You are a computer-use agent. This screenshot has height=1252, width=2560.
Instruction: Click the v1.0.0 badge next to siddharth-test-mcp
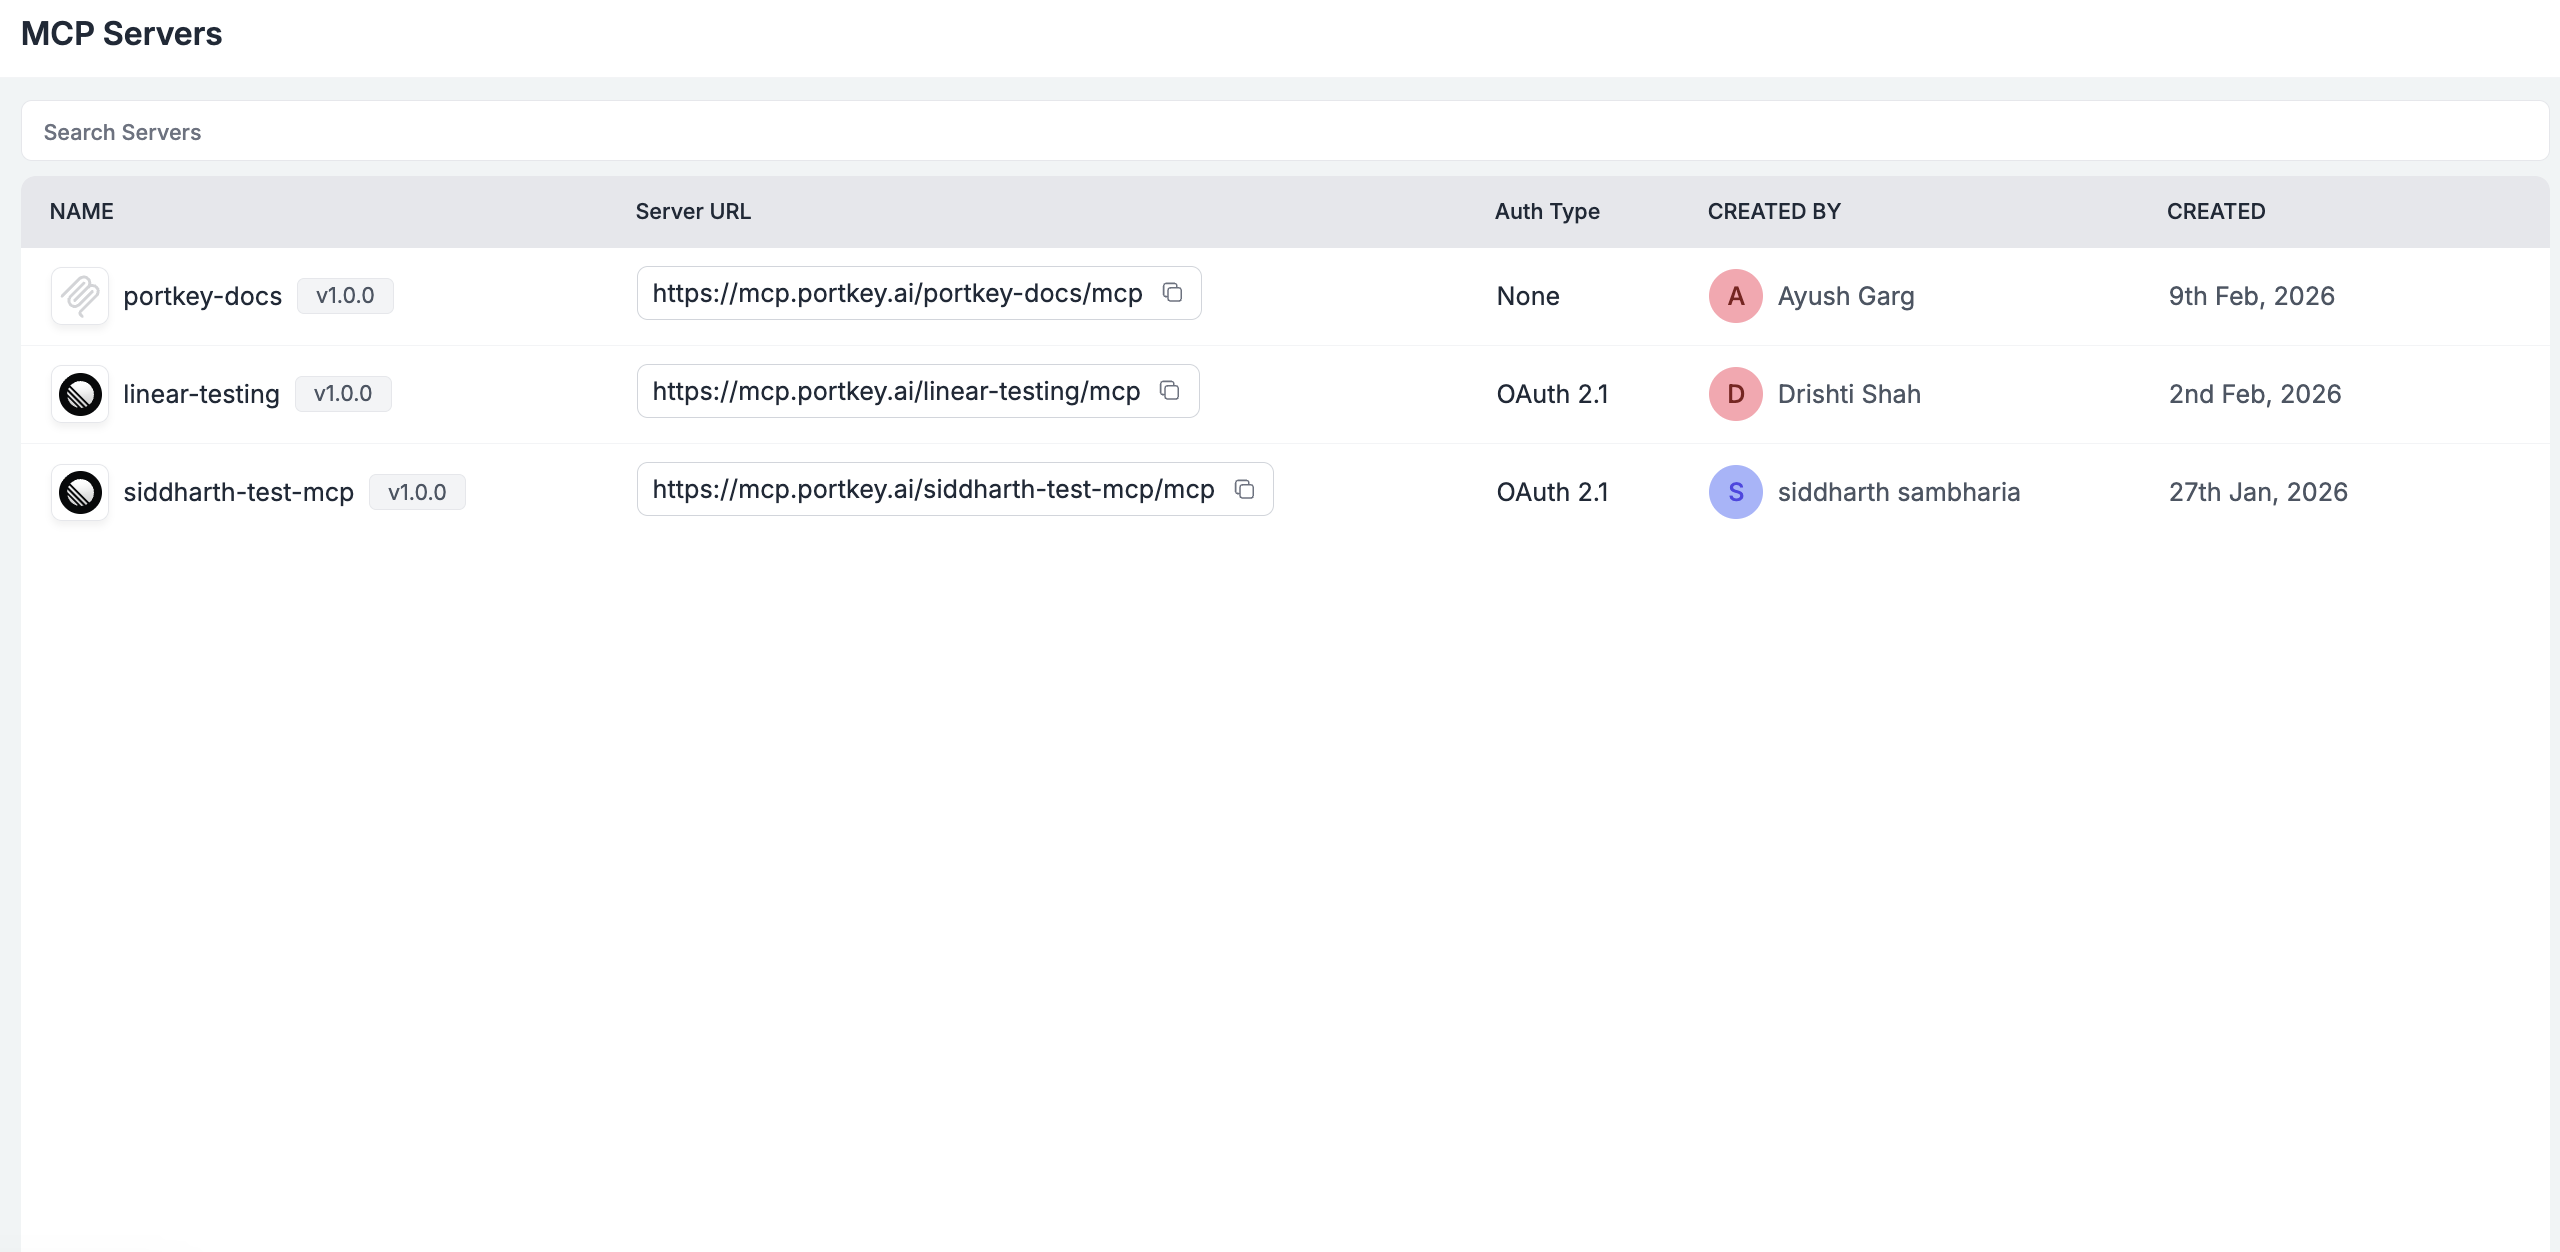417,492
